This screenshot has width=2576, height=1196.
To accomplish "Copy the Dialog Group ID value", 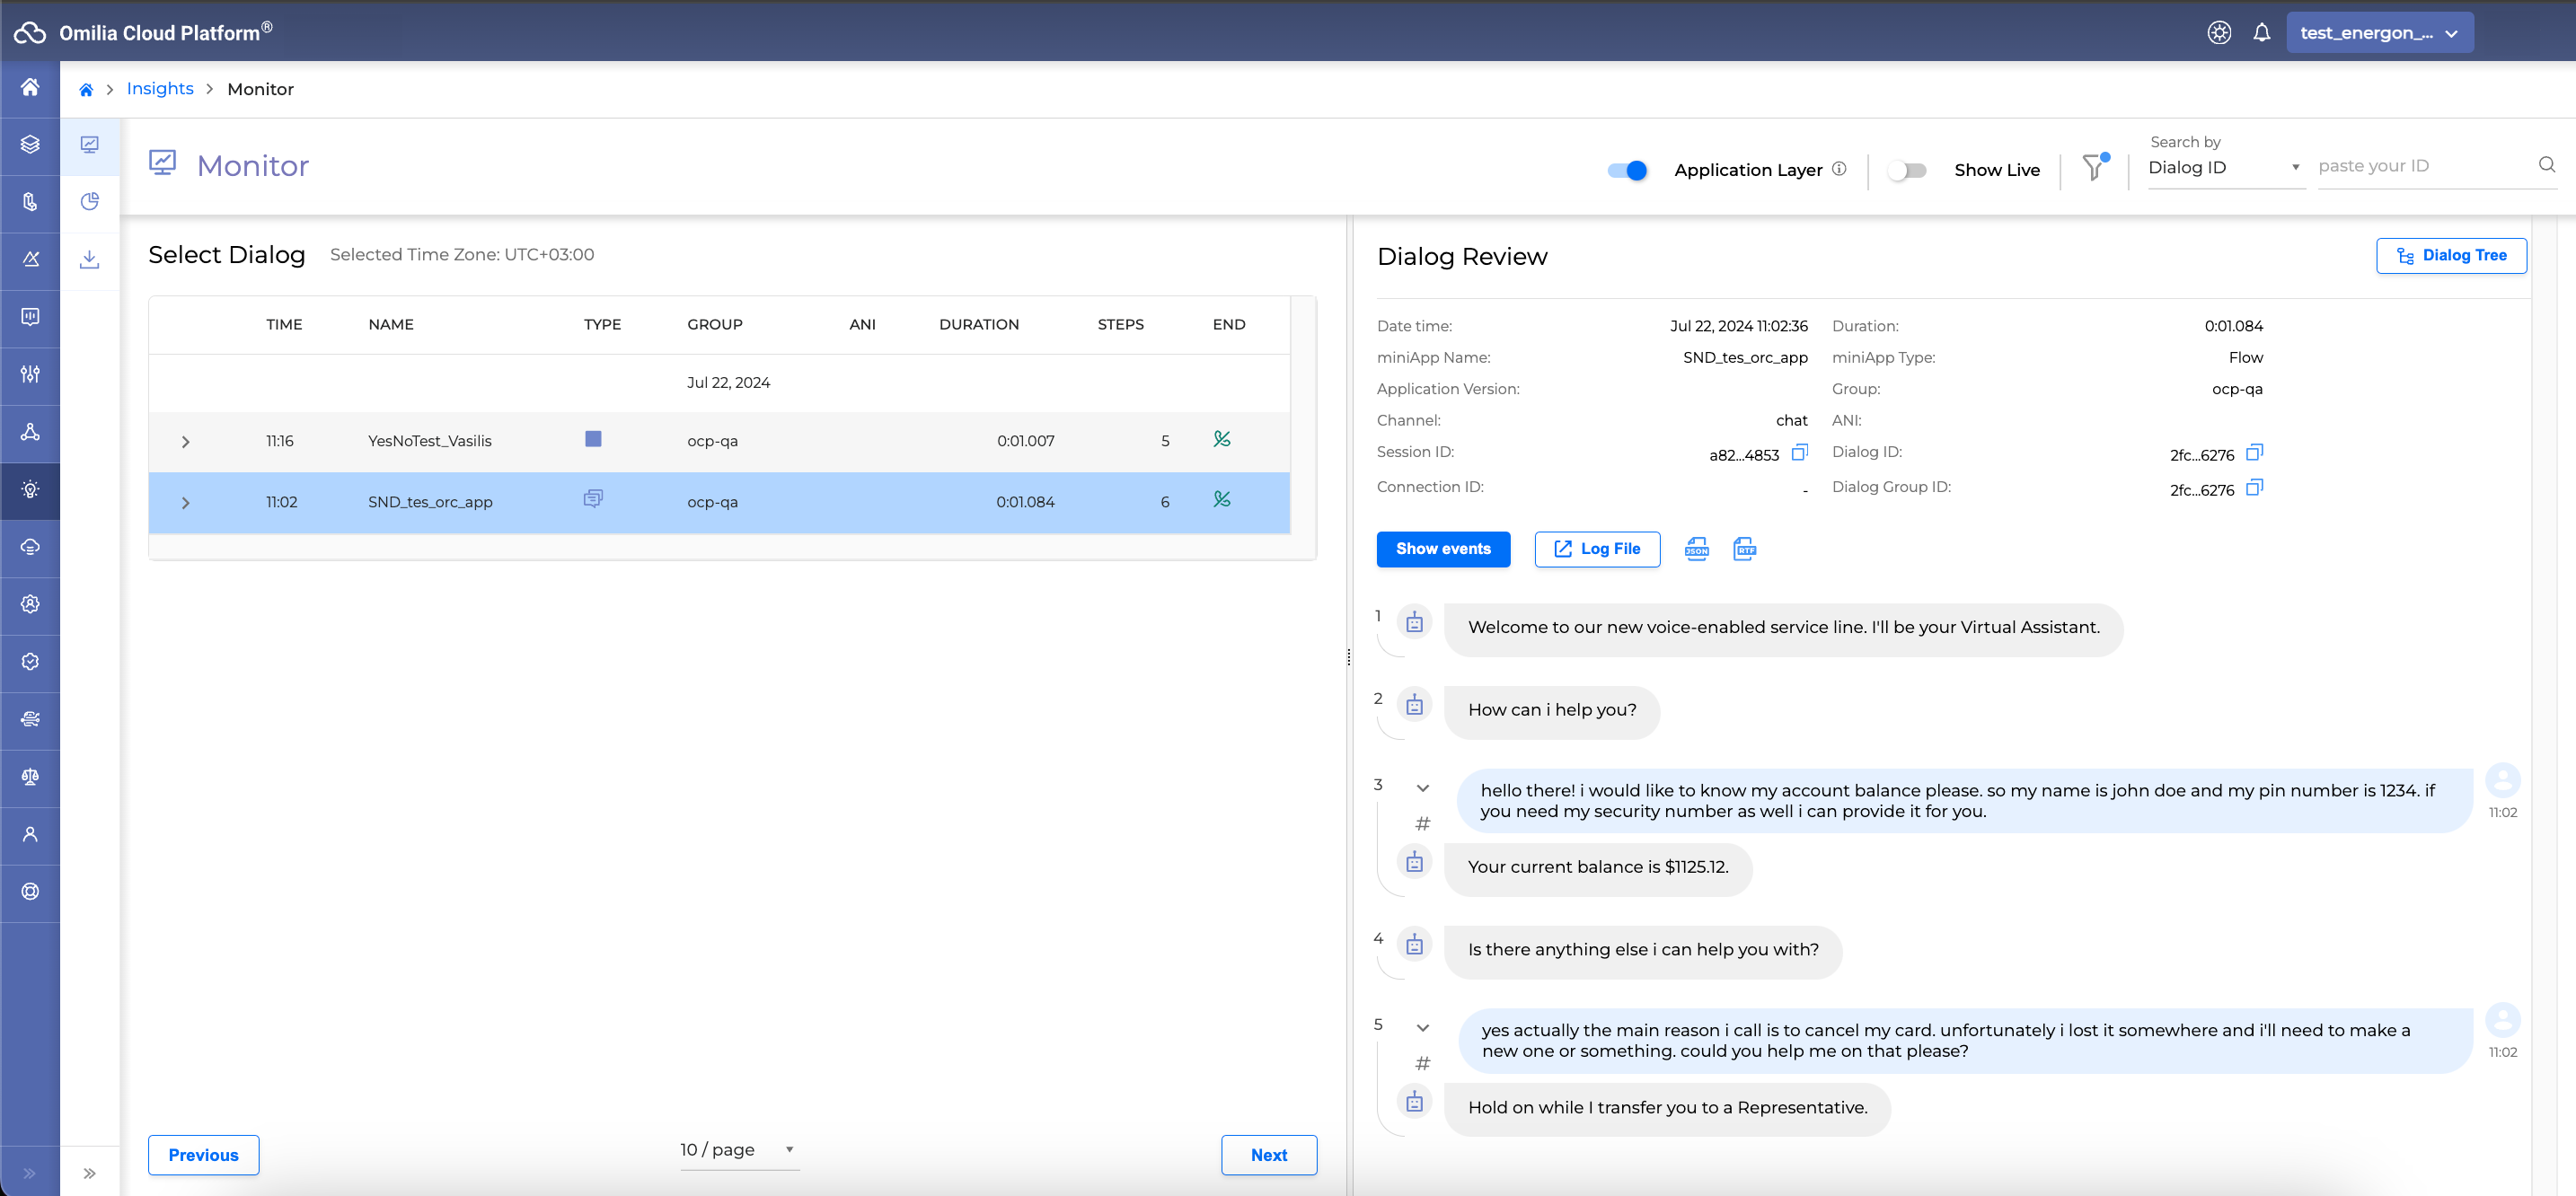I will pyautogui.click(x=2254, y=488).
